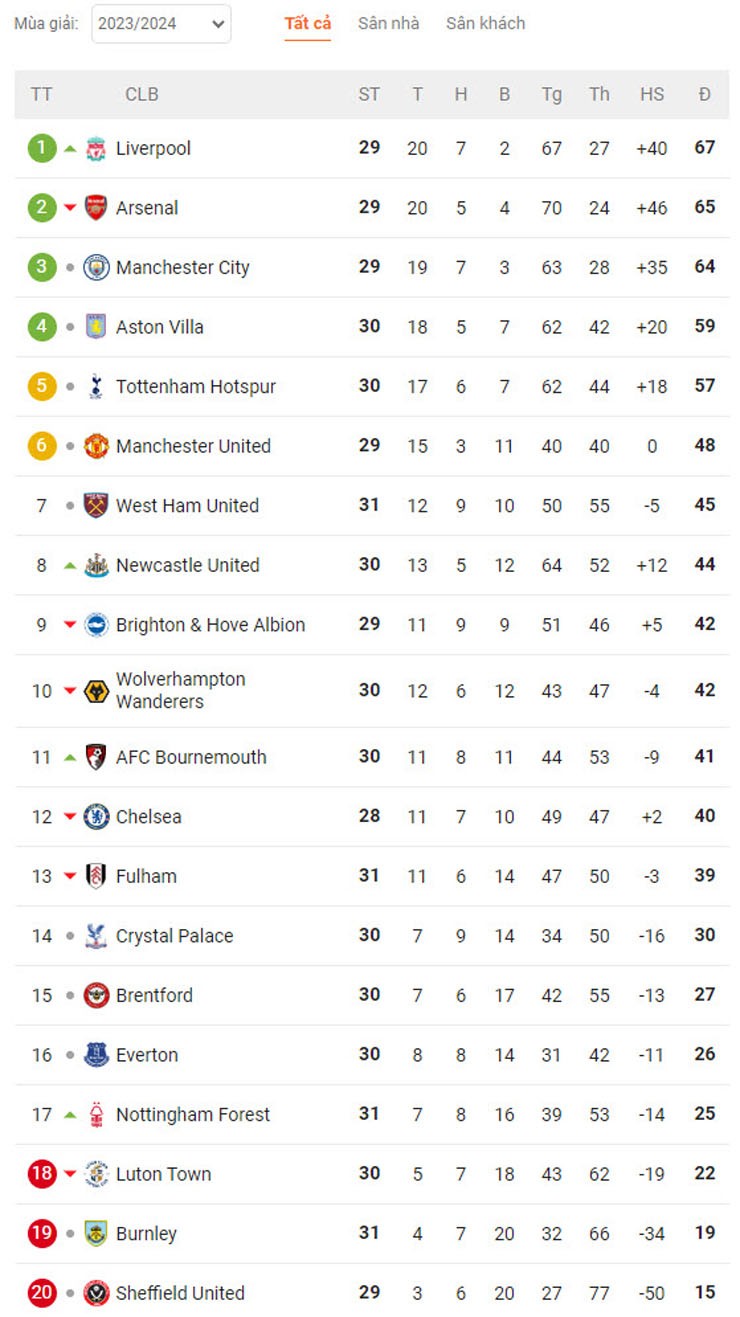
Task: Click the Sheffield United crest icon
Action: coord(96,1293)
